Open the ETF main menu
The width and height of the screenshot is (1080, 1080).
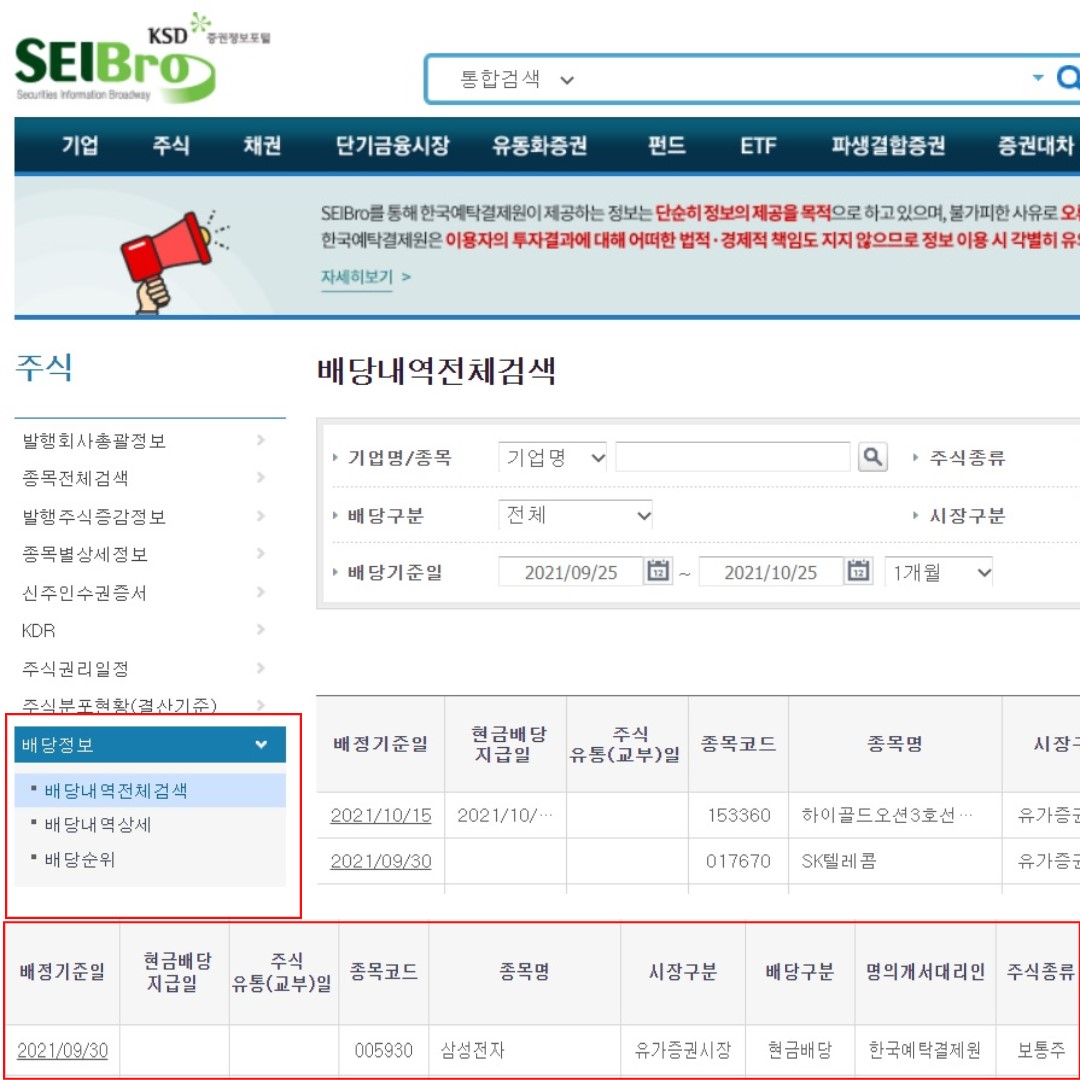758,145
